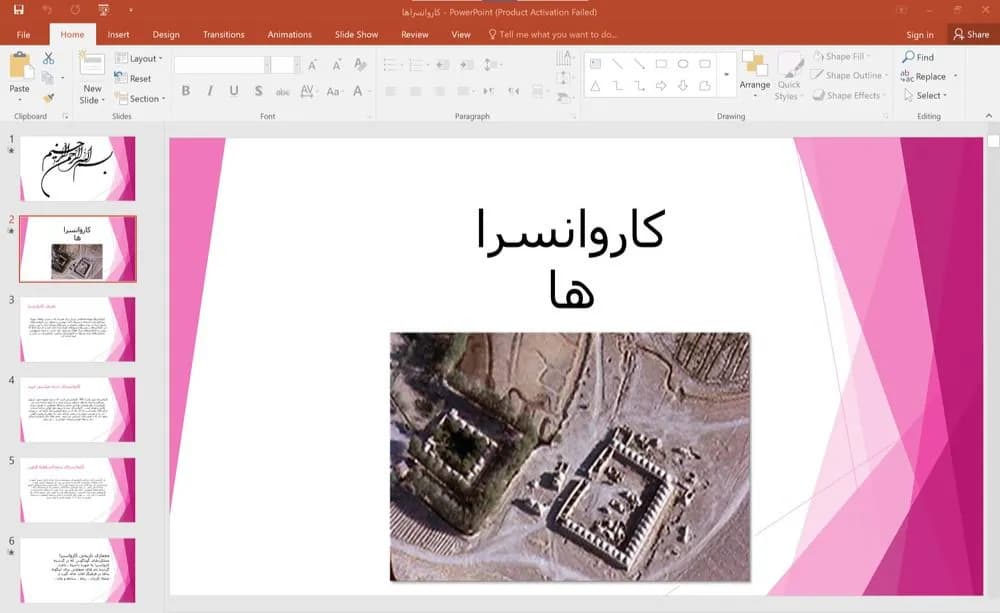Image resolution: width=1000 pixels, height=613 pixels.
Task: Open Change Case Aa dropdown
Action: tap(334, 91)
